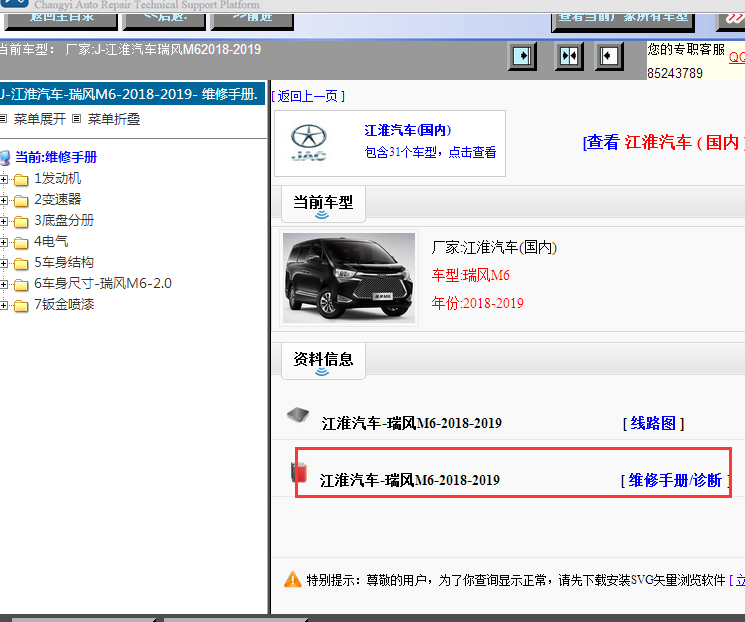Image resolution: width=745 pixels, height=622 pixels.
Task: Select the 5车身结构 tree entry
Action: [64, 262]
